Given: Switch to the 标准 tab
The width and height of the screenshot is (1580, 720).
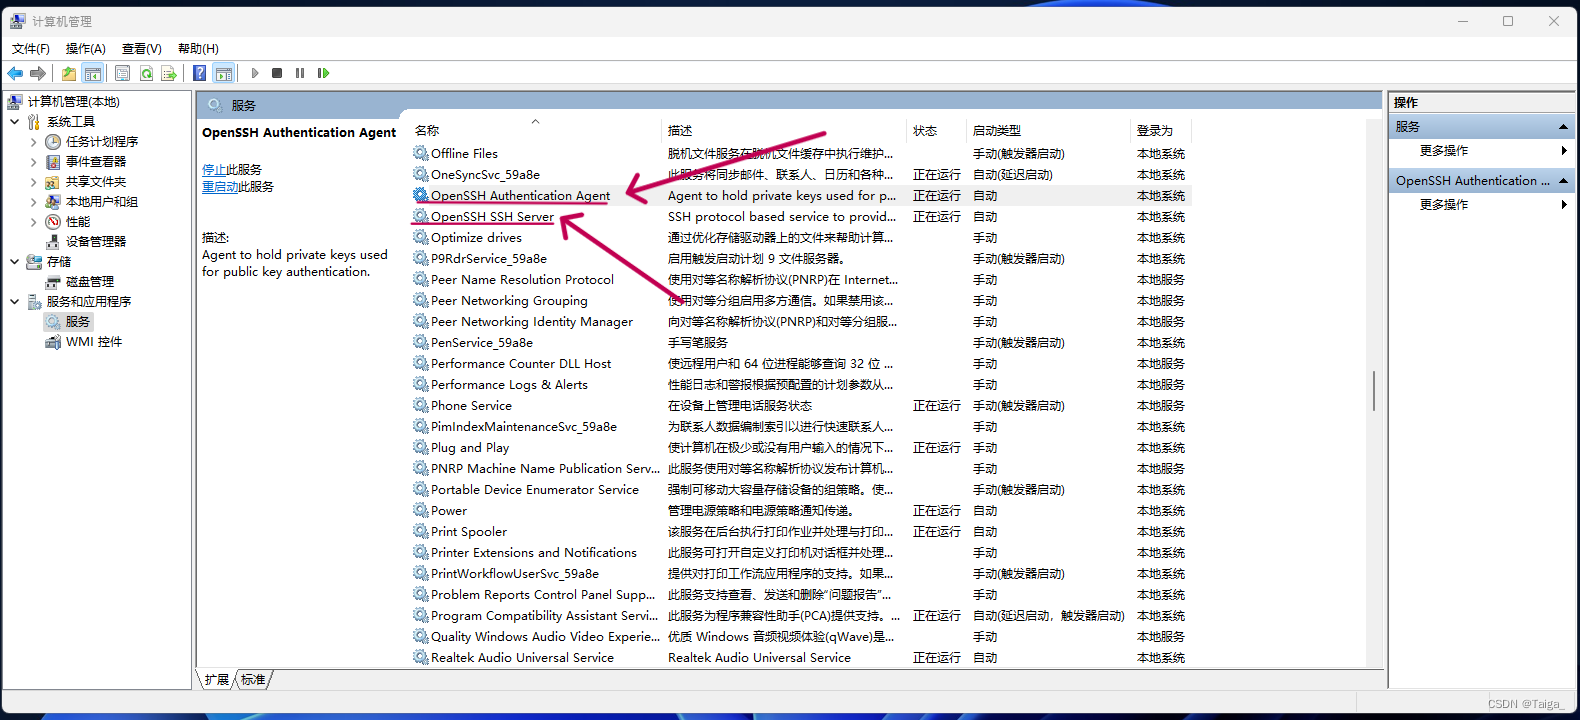Looking at the screenshot, I should (x=254, y=680).
